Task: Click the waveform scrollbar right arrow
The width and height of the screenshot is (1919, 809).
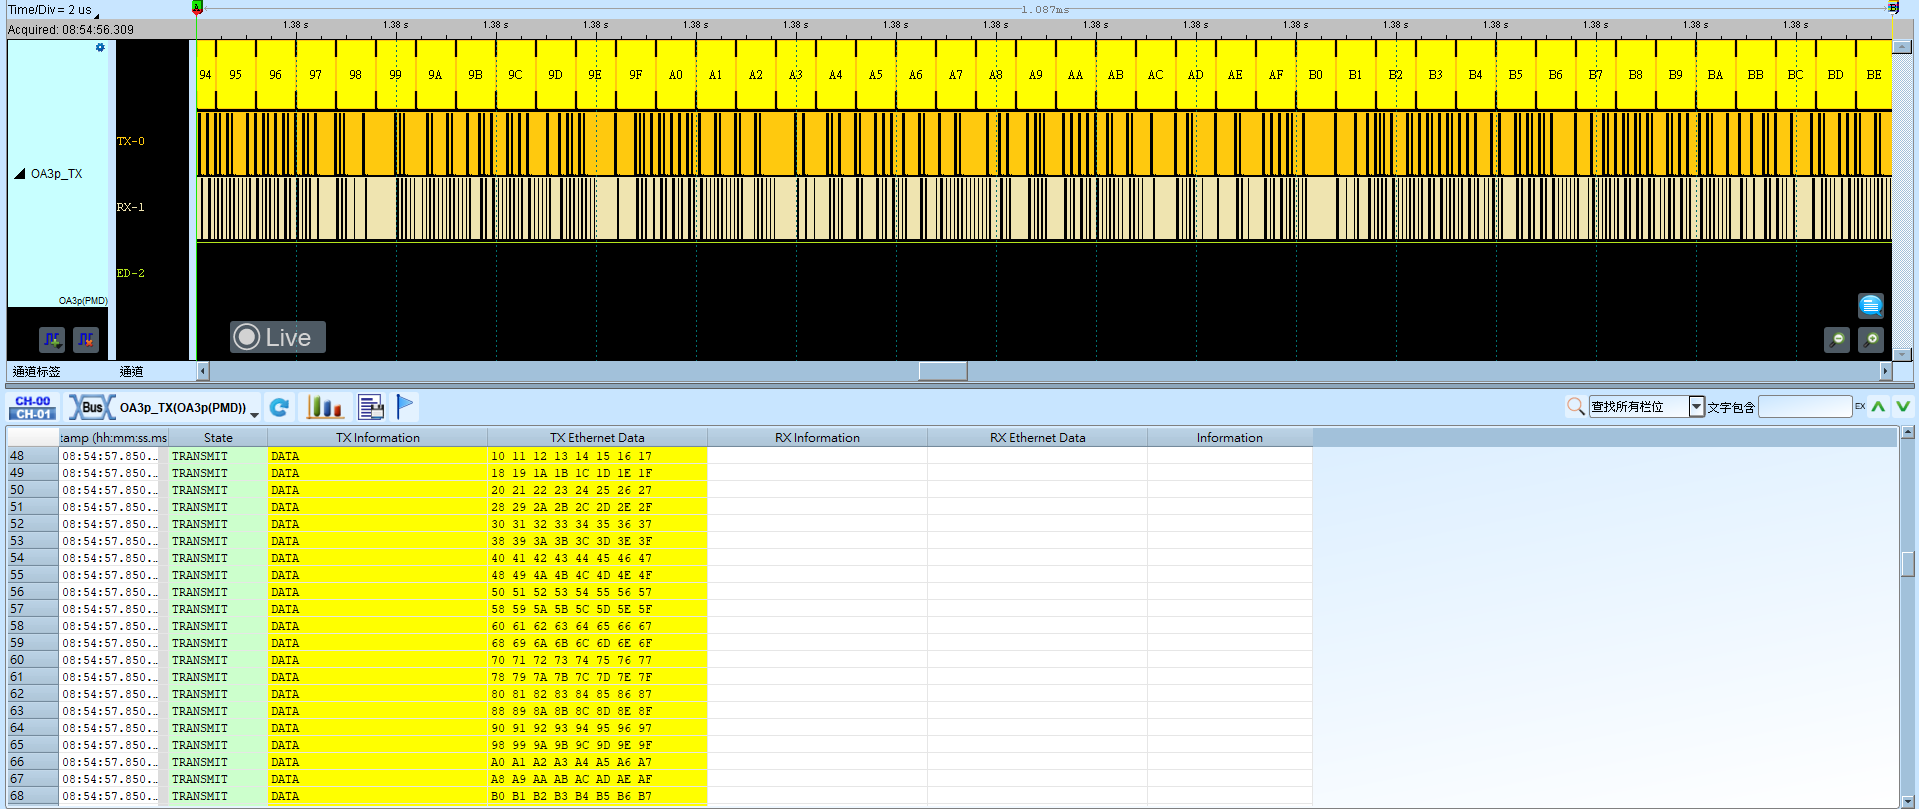Action: point(1886,371)
